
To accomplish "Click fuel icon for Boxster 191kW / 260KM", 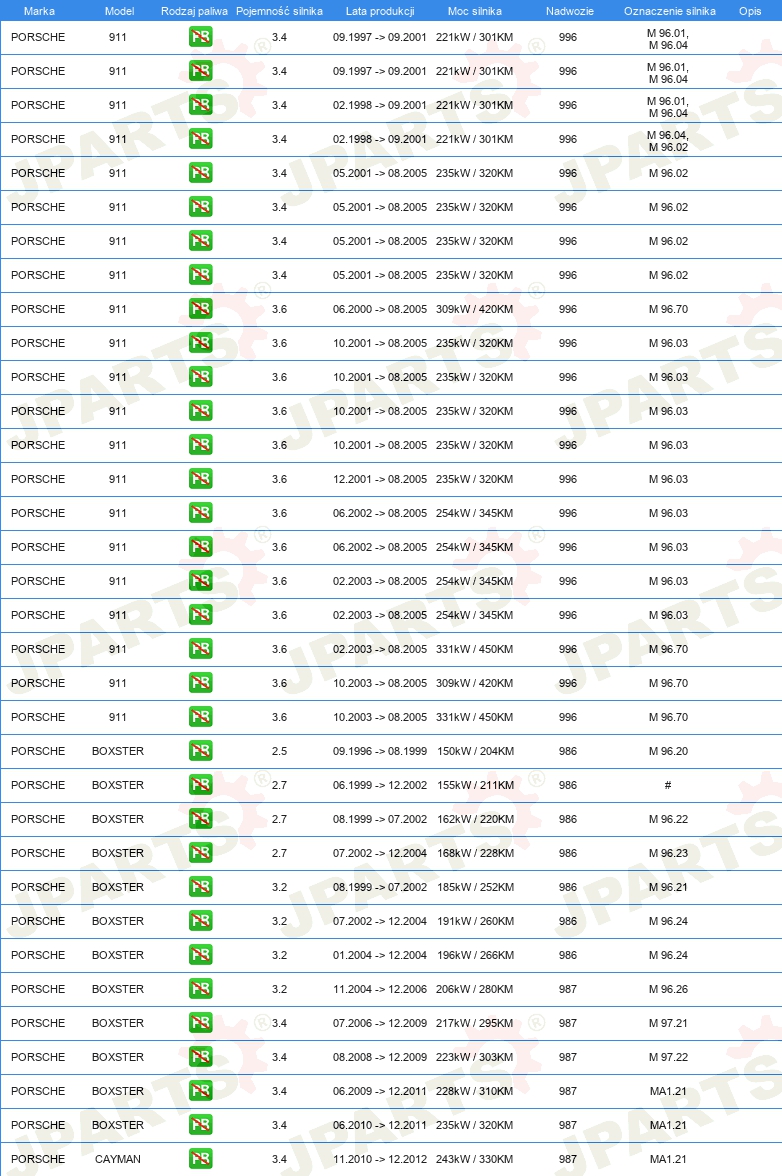I will click(200, 921).
